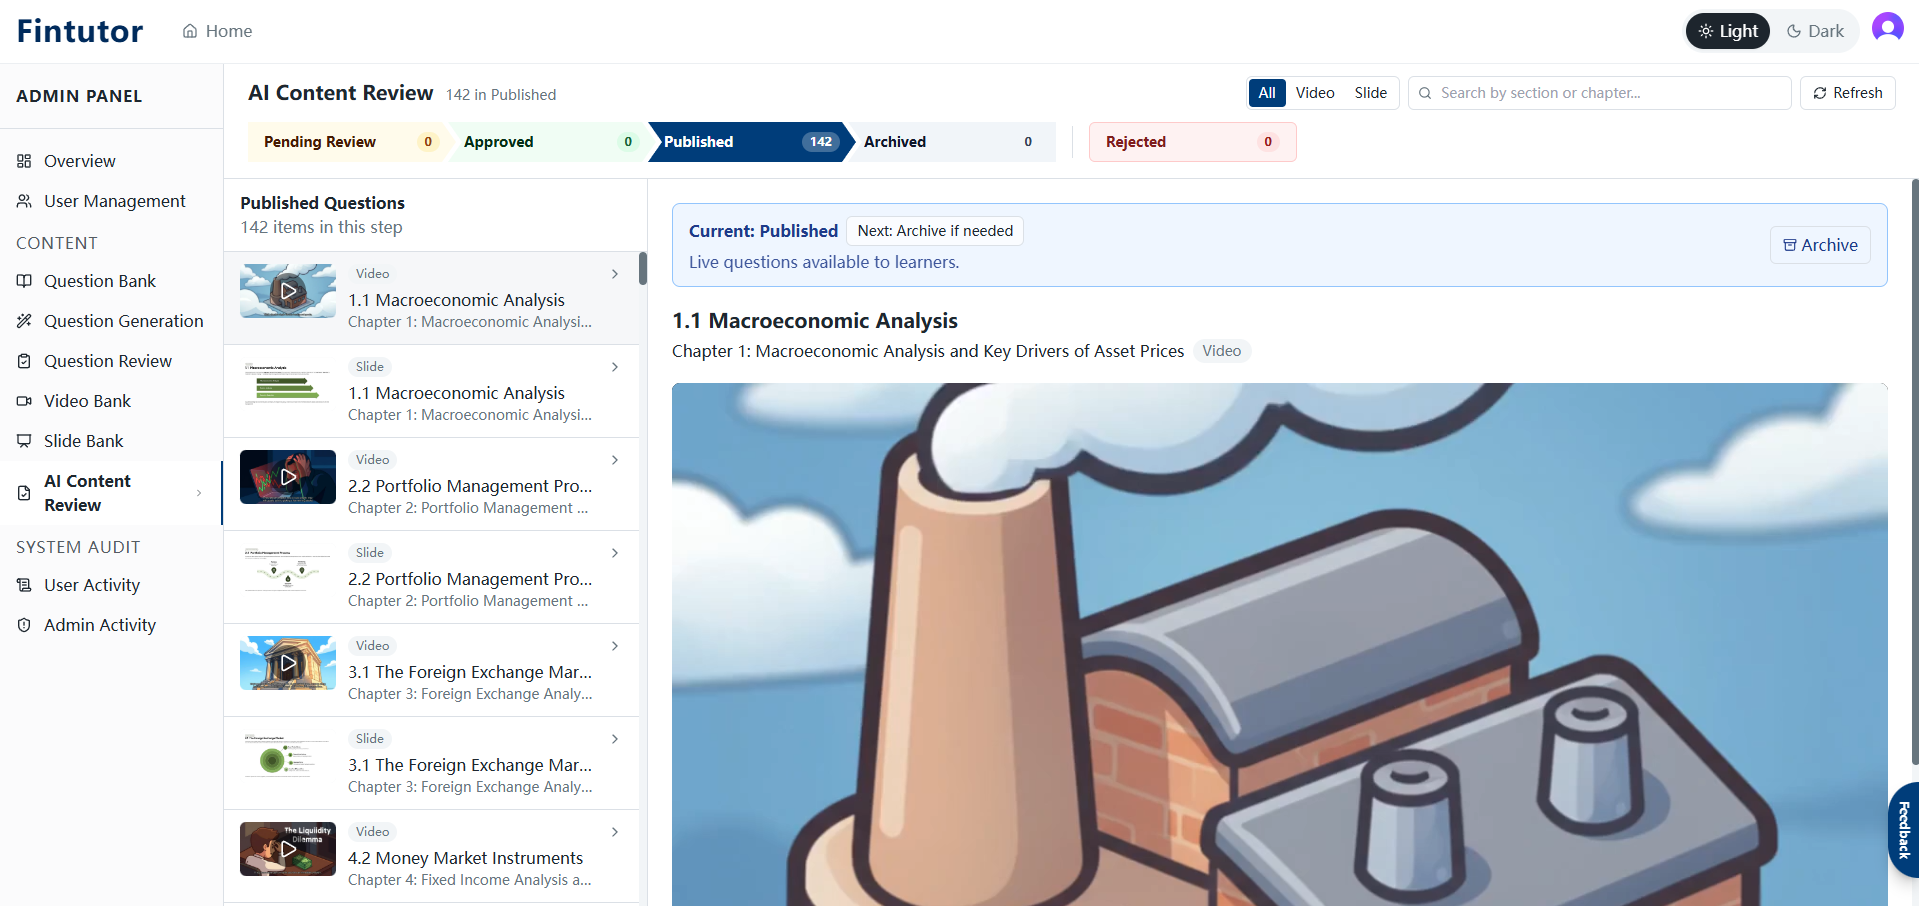1919x906 pixels.
Task: Click the 'Next: Archive if needed' label
Action: click(935, 231)
